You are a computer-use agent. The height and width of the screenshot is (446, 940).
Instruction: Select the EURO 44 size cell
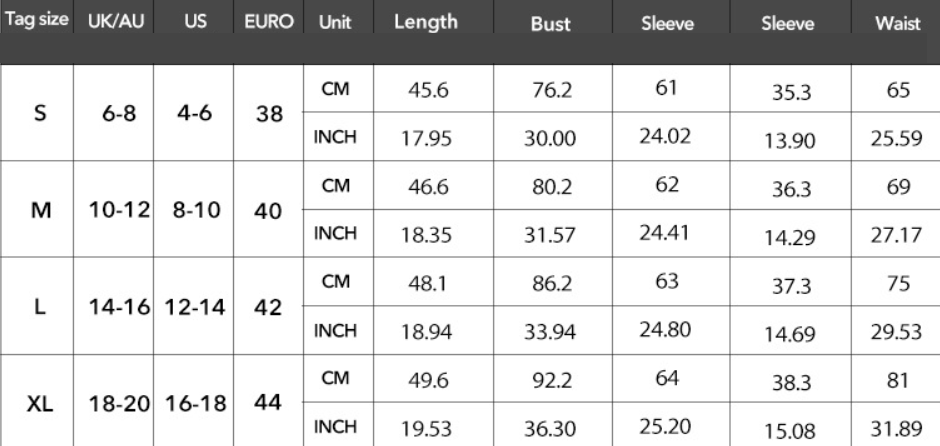click(x=267, y=402)
